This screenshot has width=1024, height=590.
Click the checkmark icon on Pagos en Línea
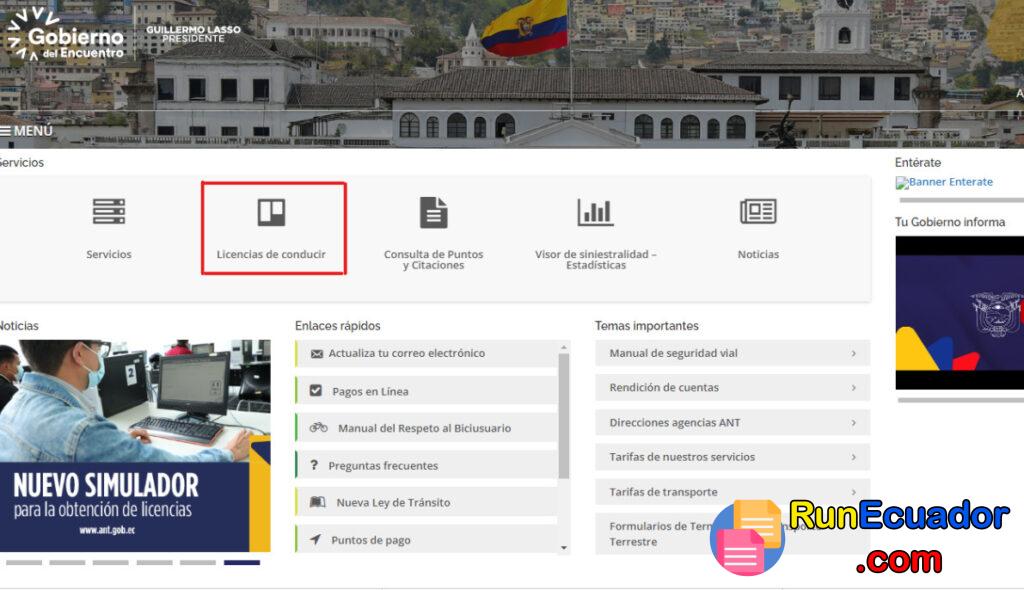click(315, 388)
